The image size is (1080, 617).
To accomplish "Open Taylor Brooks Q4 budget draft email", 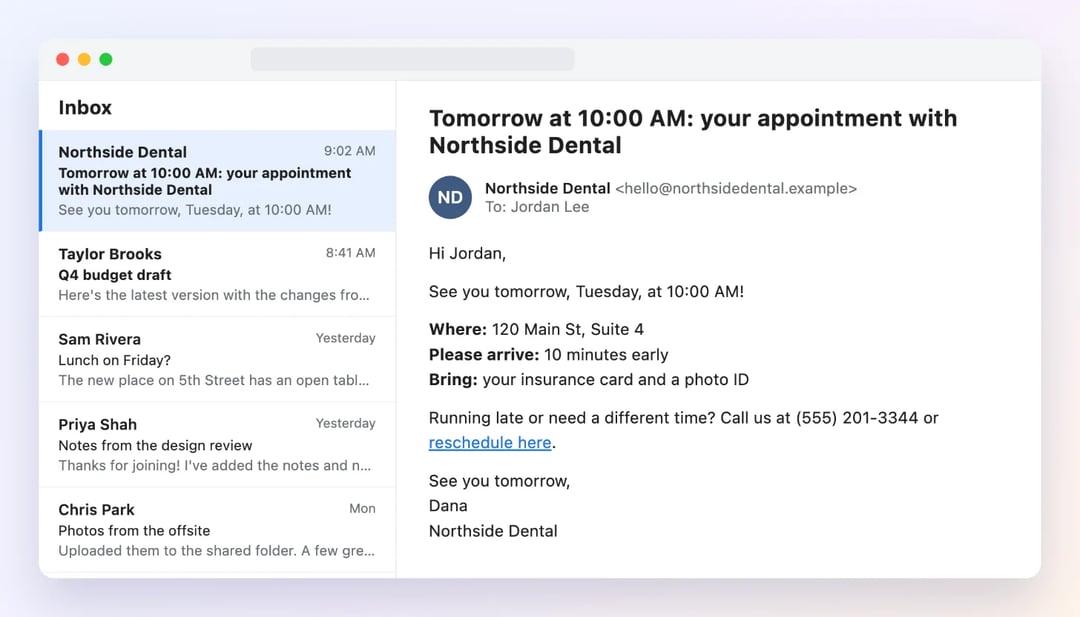I will [x=218, y=274].
